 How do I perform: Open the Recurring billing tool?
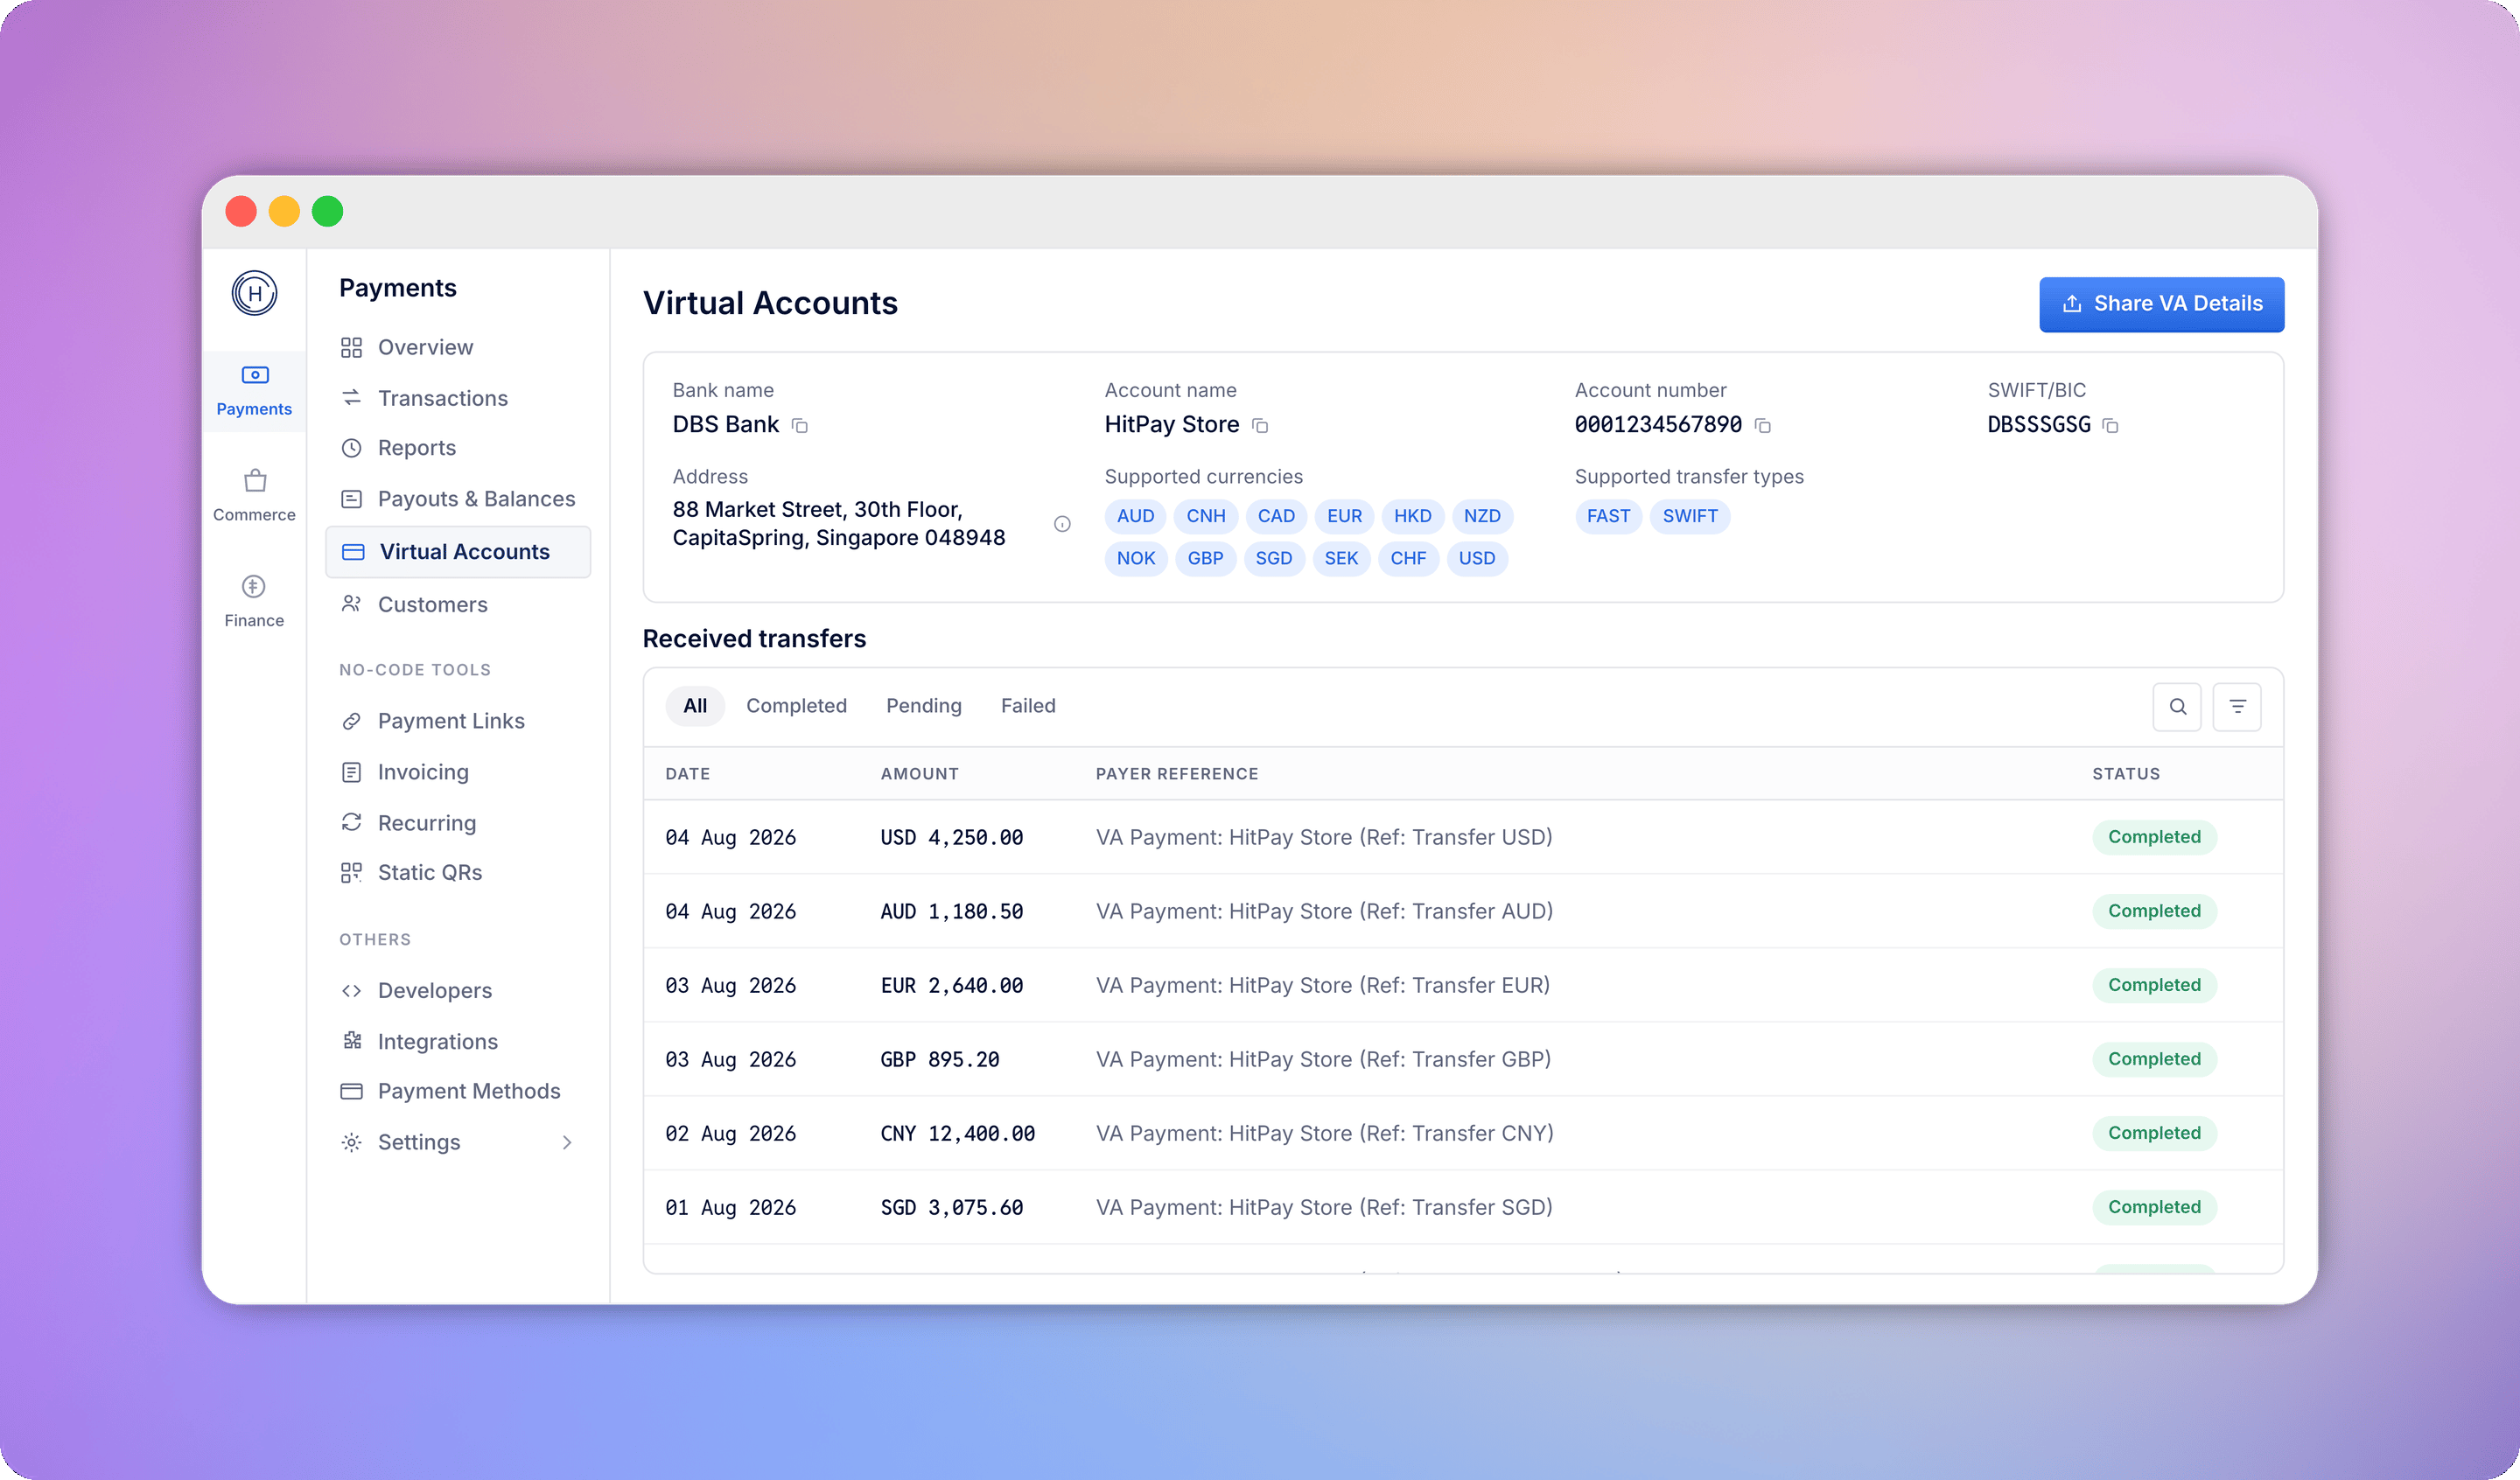pyautogui.click(x=427, y=822)
